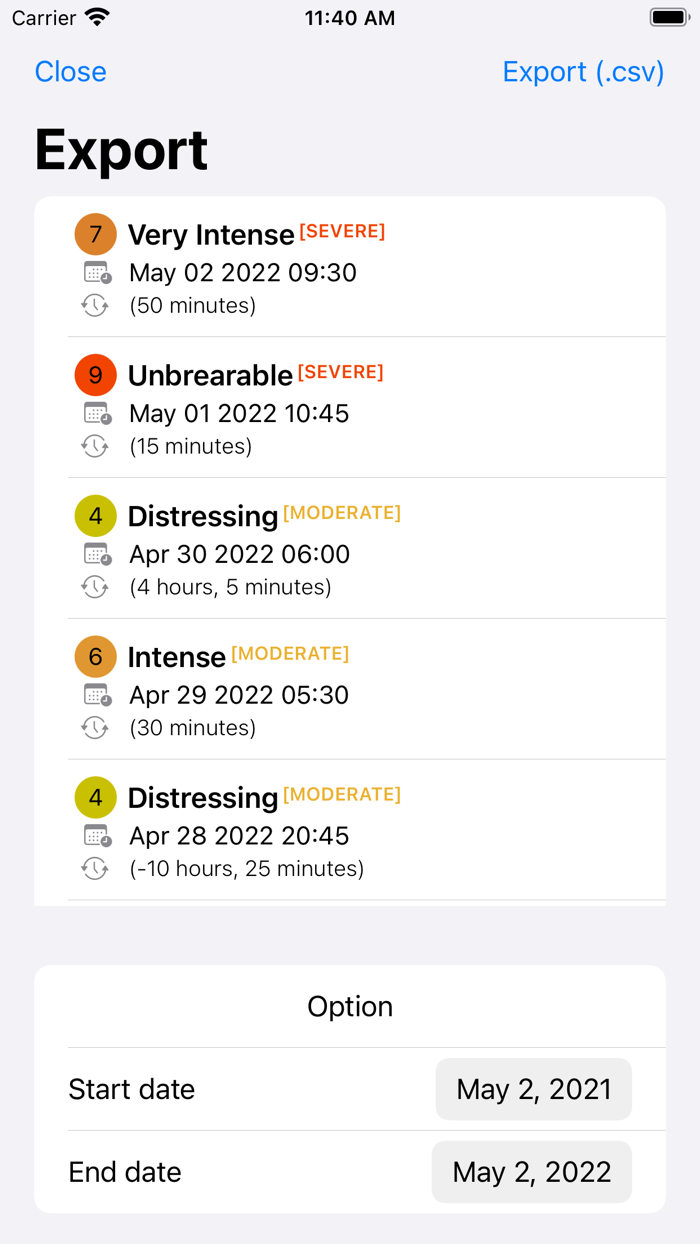Tap the orange pain level 6 badge
This screenshot has height=1244, width=700.
95,657
